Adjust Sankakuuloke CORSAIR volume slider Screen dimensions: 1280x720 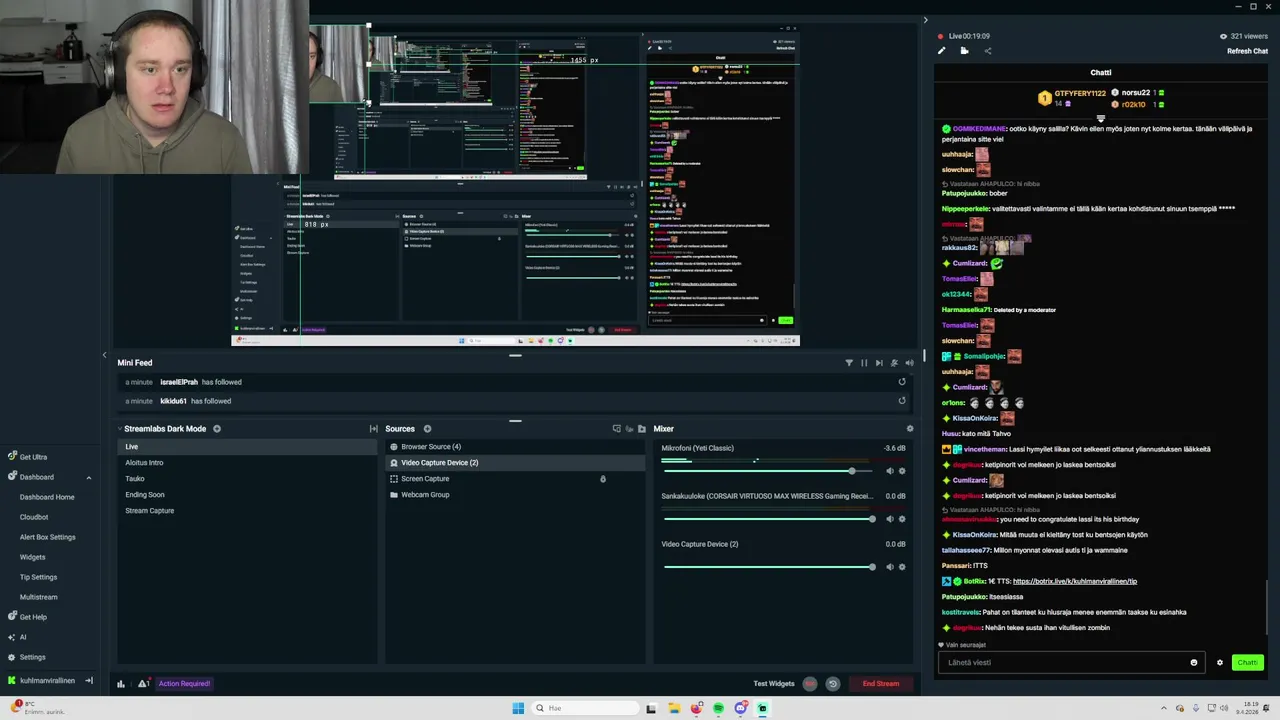click(768, 519)
